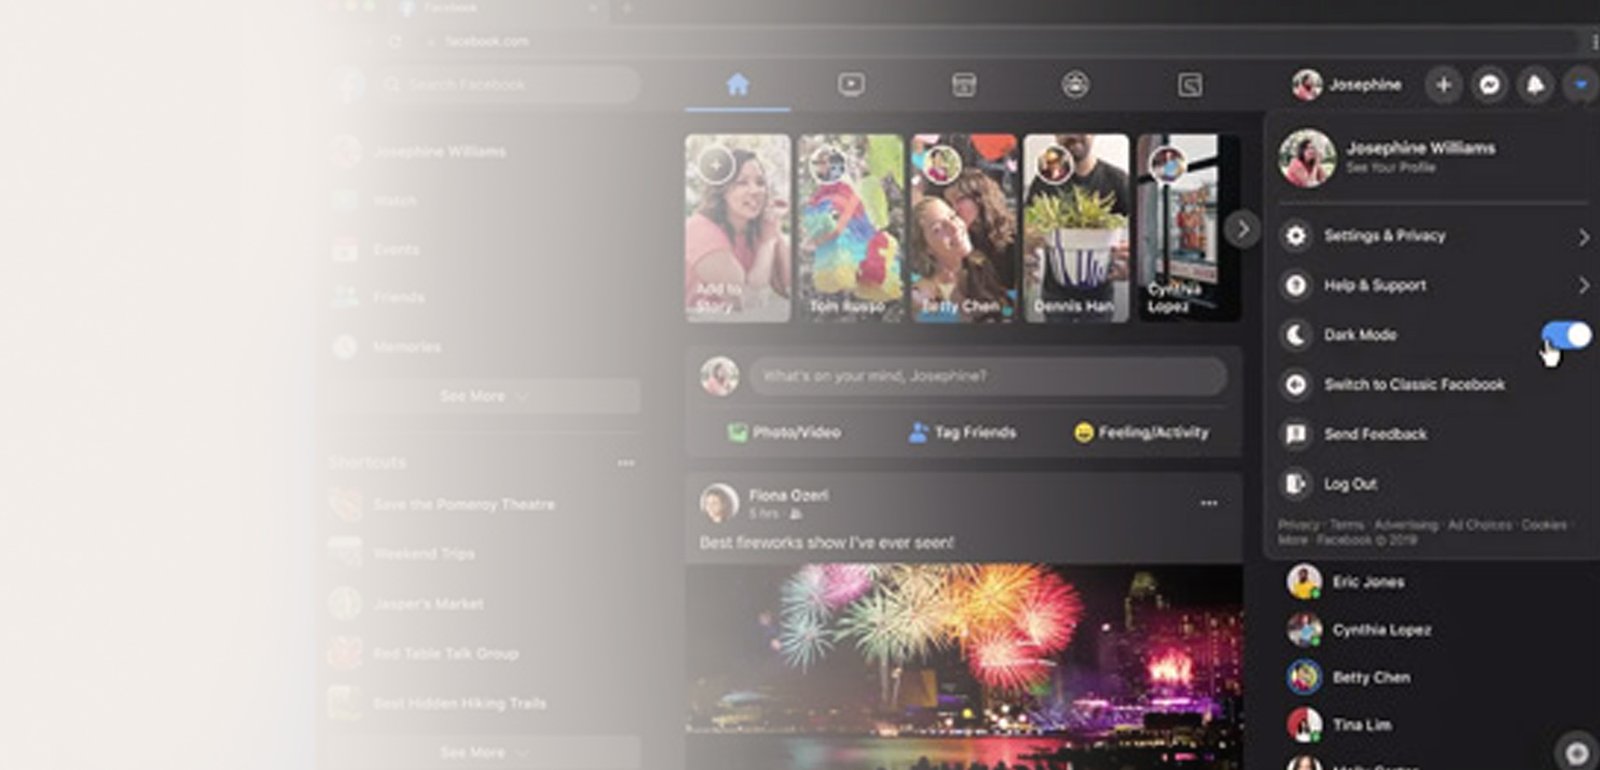Click the Cookies footer link
The height and width of the screenshot is (770, 1600).
point(1544,525)
